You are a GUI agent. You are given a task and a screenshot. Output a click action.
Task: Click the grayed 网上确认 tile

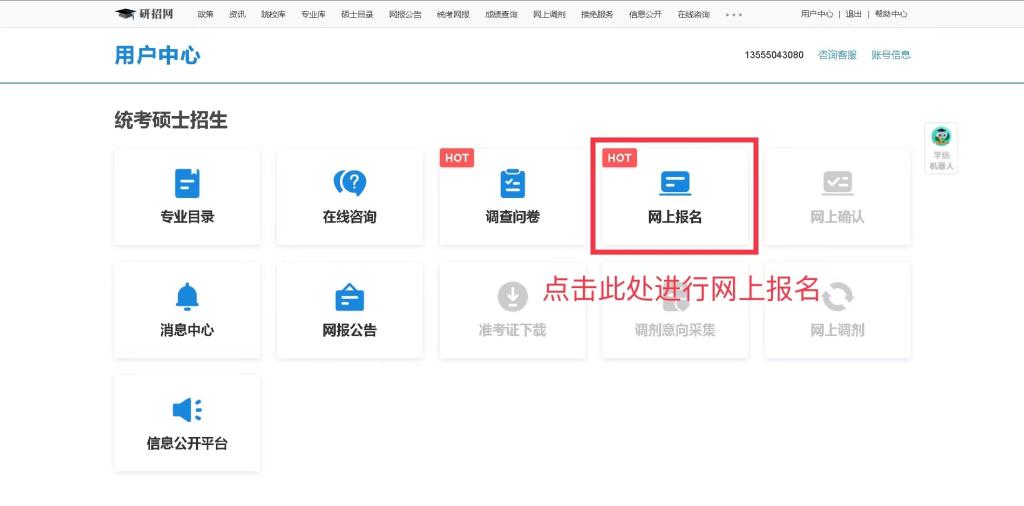pyautogui.click(x=837, y=196)
